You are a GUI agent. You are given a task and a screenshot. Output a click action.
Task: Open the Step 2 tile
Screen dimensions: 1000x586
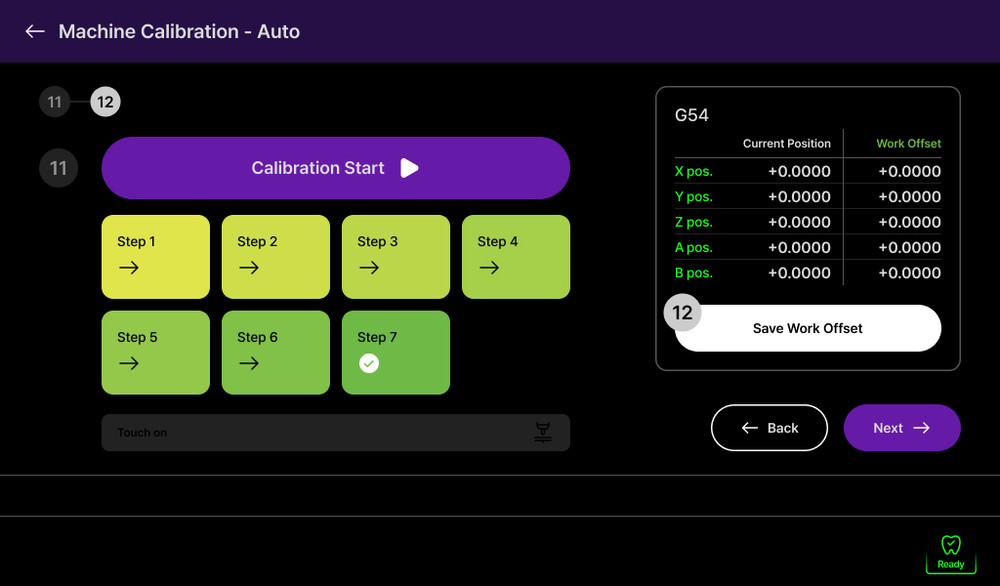[276, 257]
